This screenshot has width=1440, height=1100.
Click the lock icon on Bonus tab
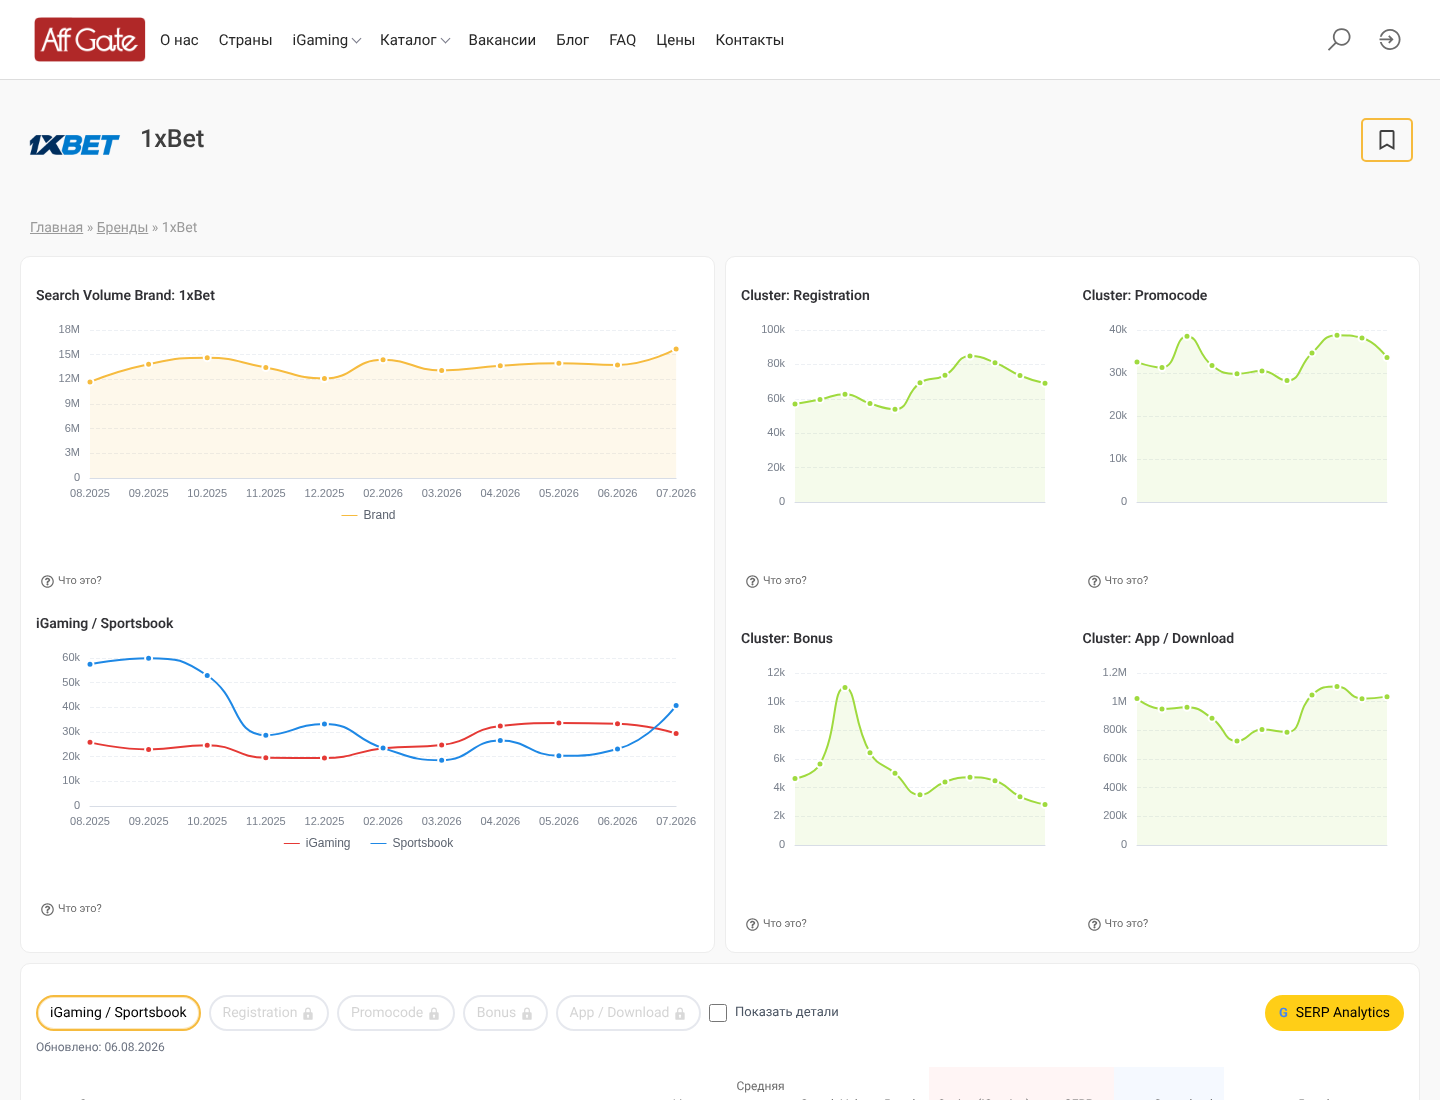pyautogui.click(x=527, y=1014)
